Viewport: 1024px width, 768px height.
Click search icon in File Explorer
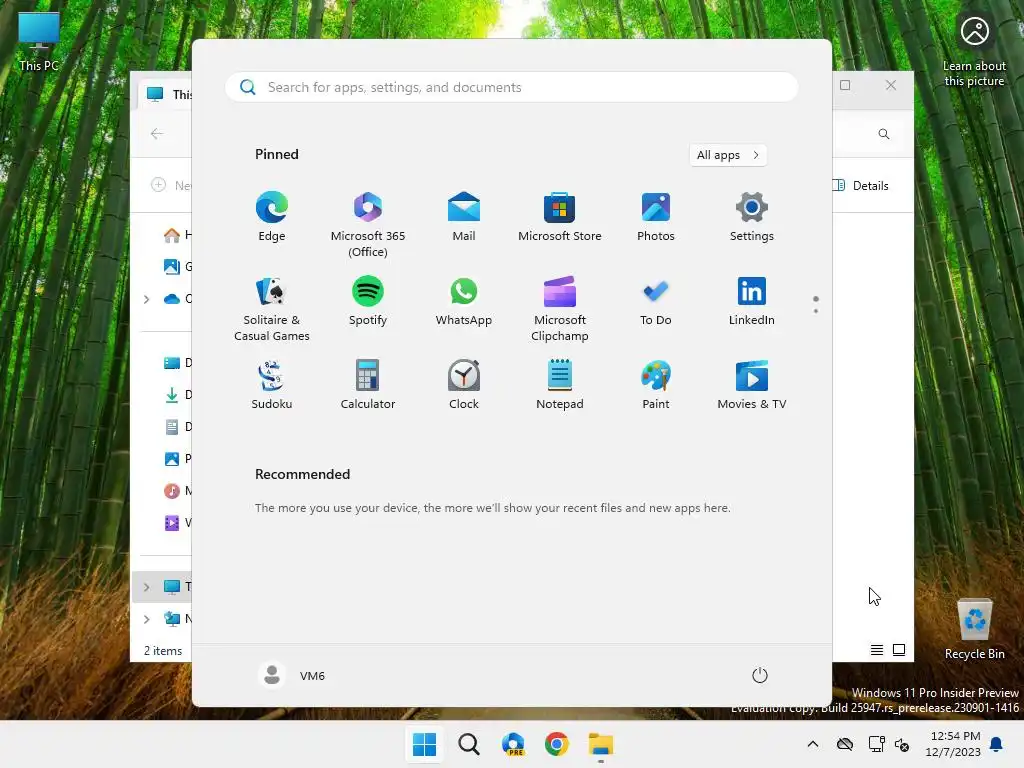(884, 134)
